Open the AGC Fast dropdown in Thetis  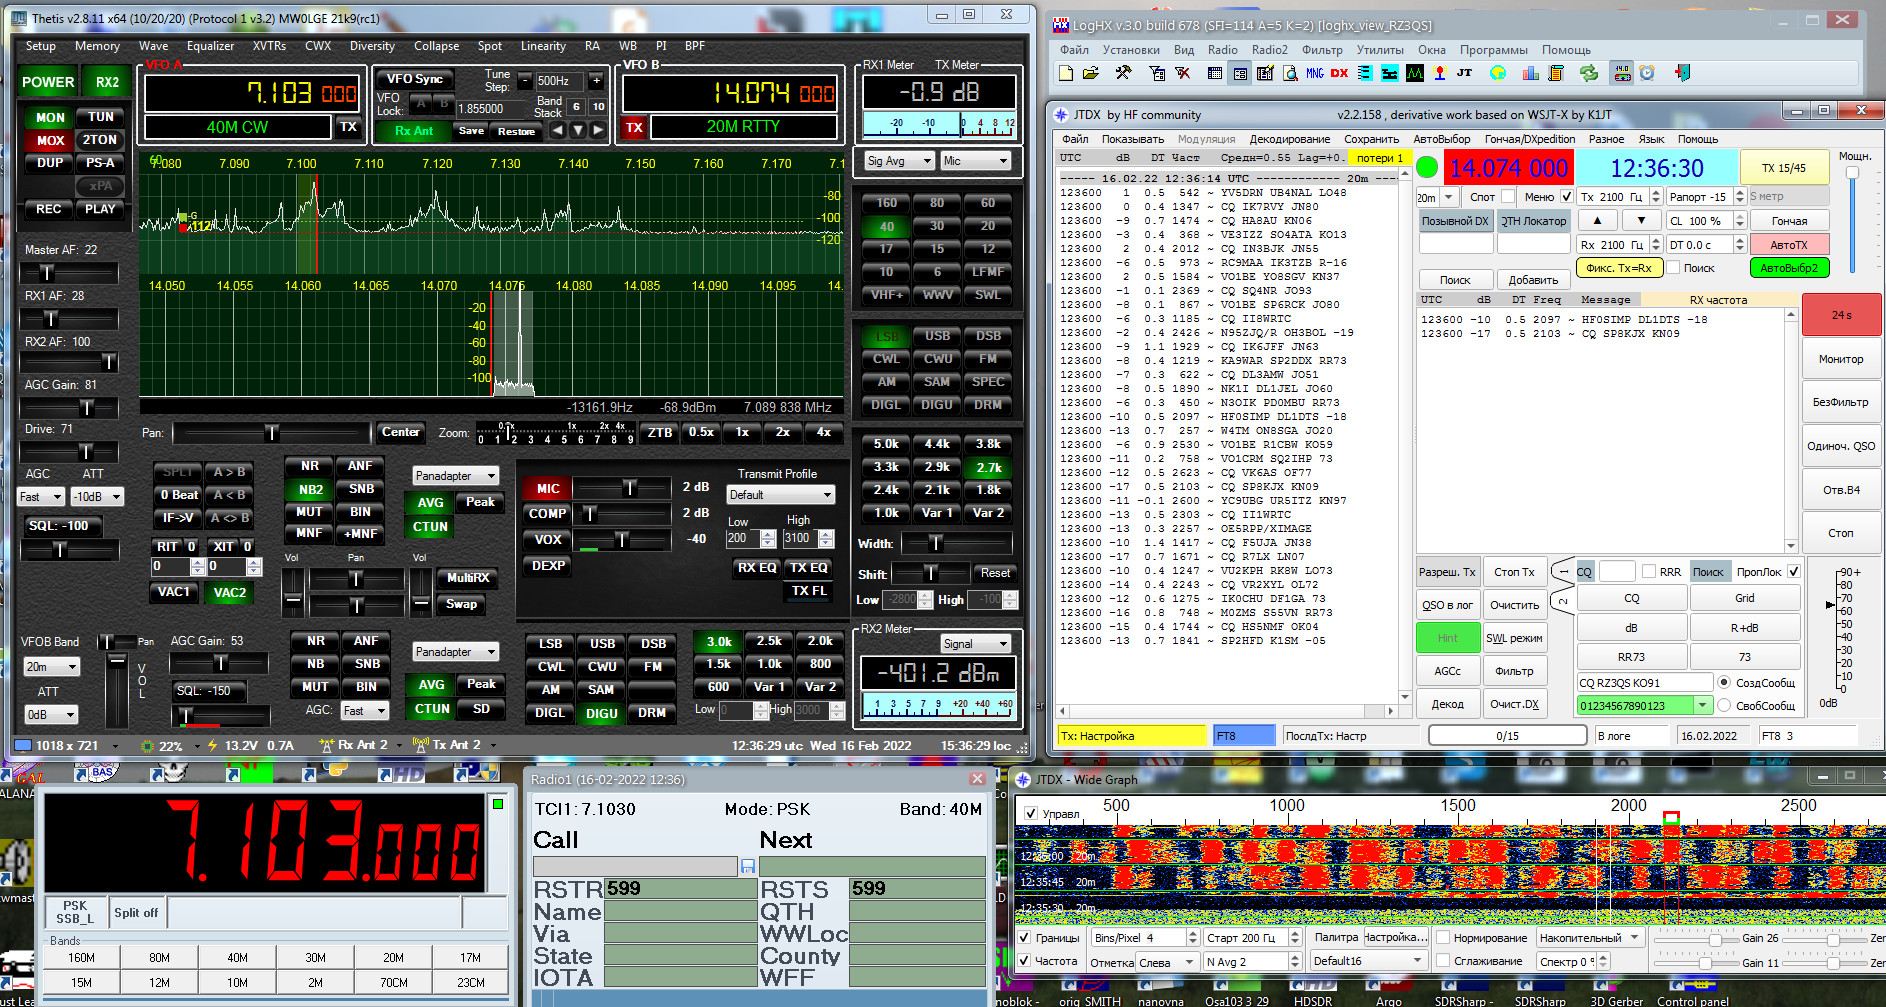click(x=41, y=497)
